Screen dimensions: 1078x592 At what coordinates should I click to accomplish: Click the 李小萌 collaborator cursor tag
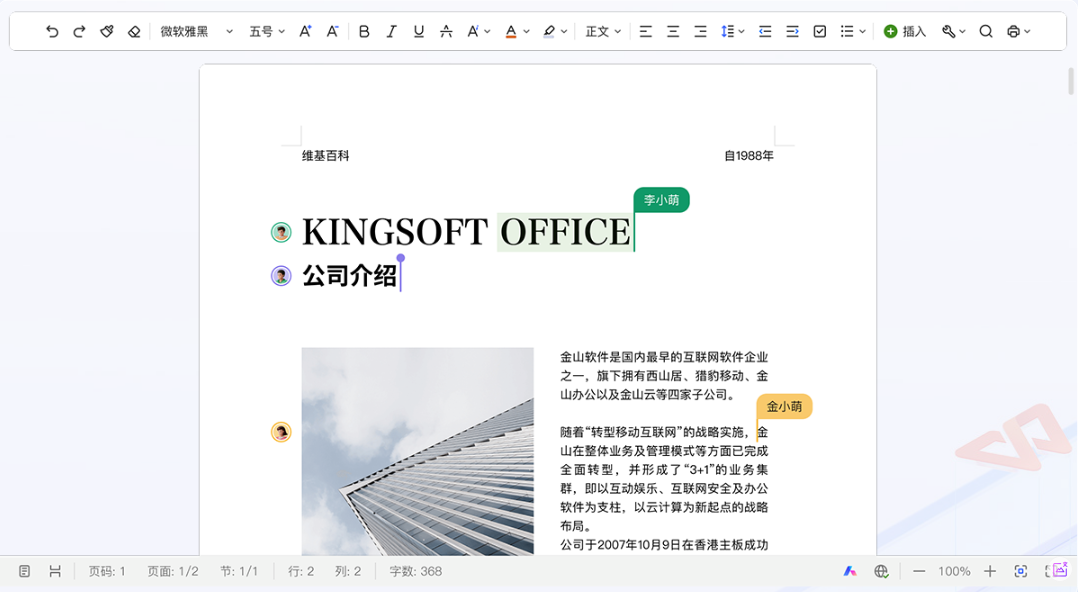(x=661, y=200)
